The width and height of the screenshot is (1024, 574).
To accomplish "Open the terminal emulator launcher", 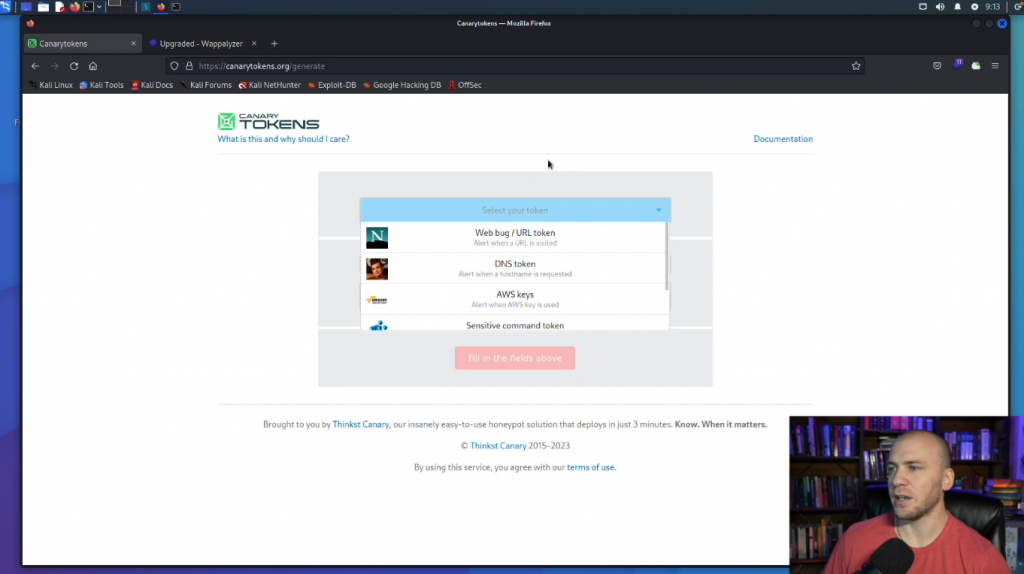I will click(x=89, y=7).
